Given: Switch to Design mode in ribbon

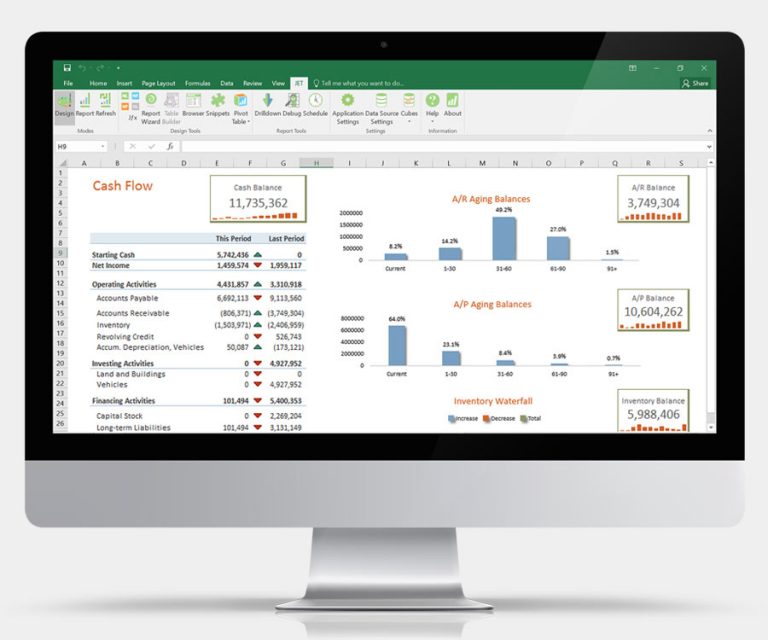Looking at the screenshot, I should coord(63,105).
